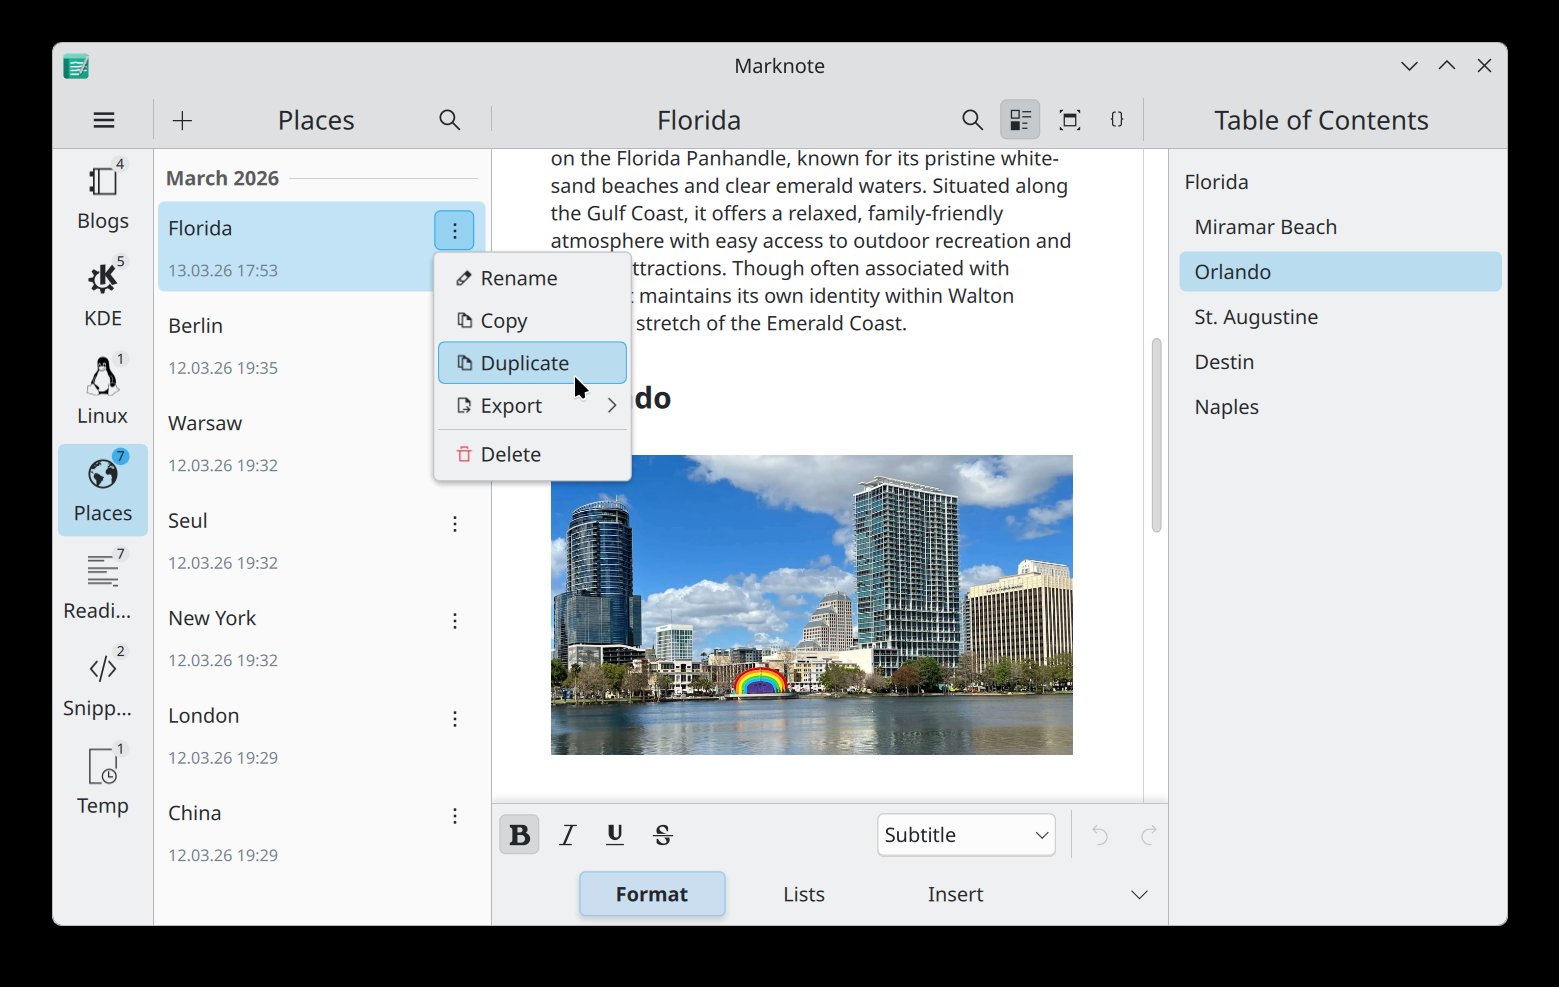Create a new note with the plus icon
This screenshot has height=987, width=1559.
point(182,119)
